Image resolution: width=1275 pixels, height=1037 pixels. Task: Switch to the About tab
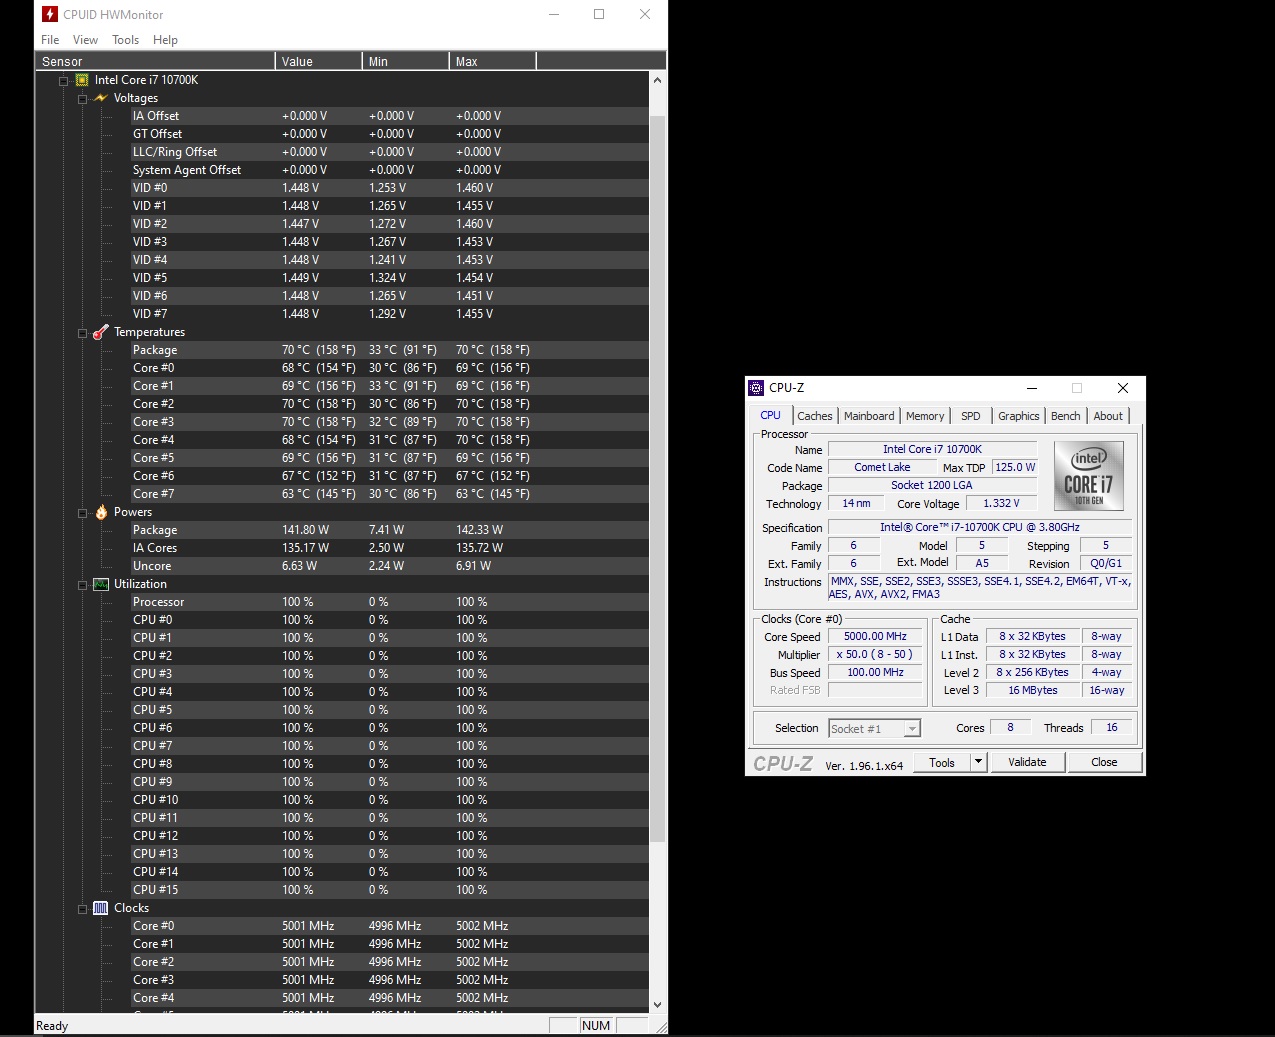(x=1108, y=416)
